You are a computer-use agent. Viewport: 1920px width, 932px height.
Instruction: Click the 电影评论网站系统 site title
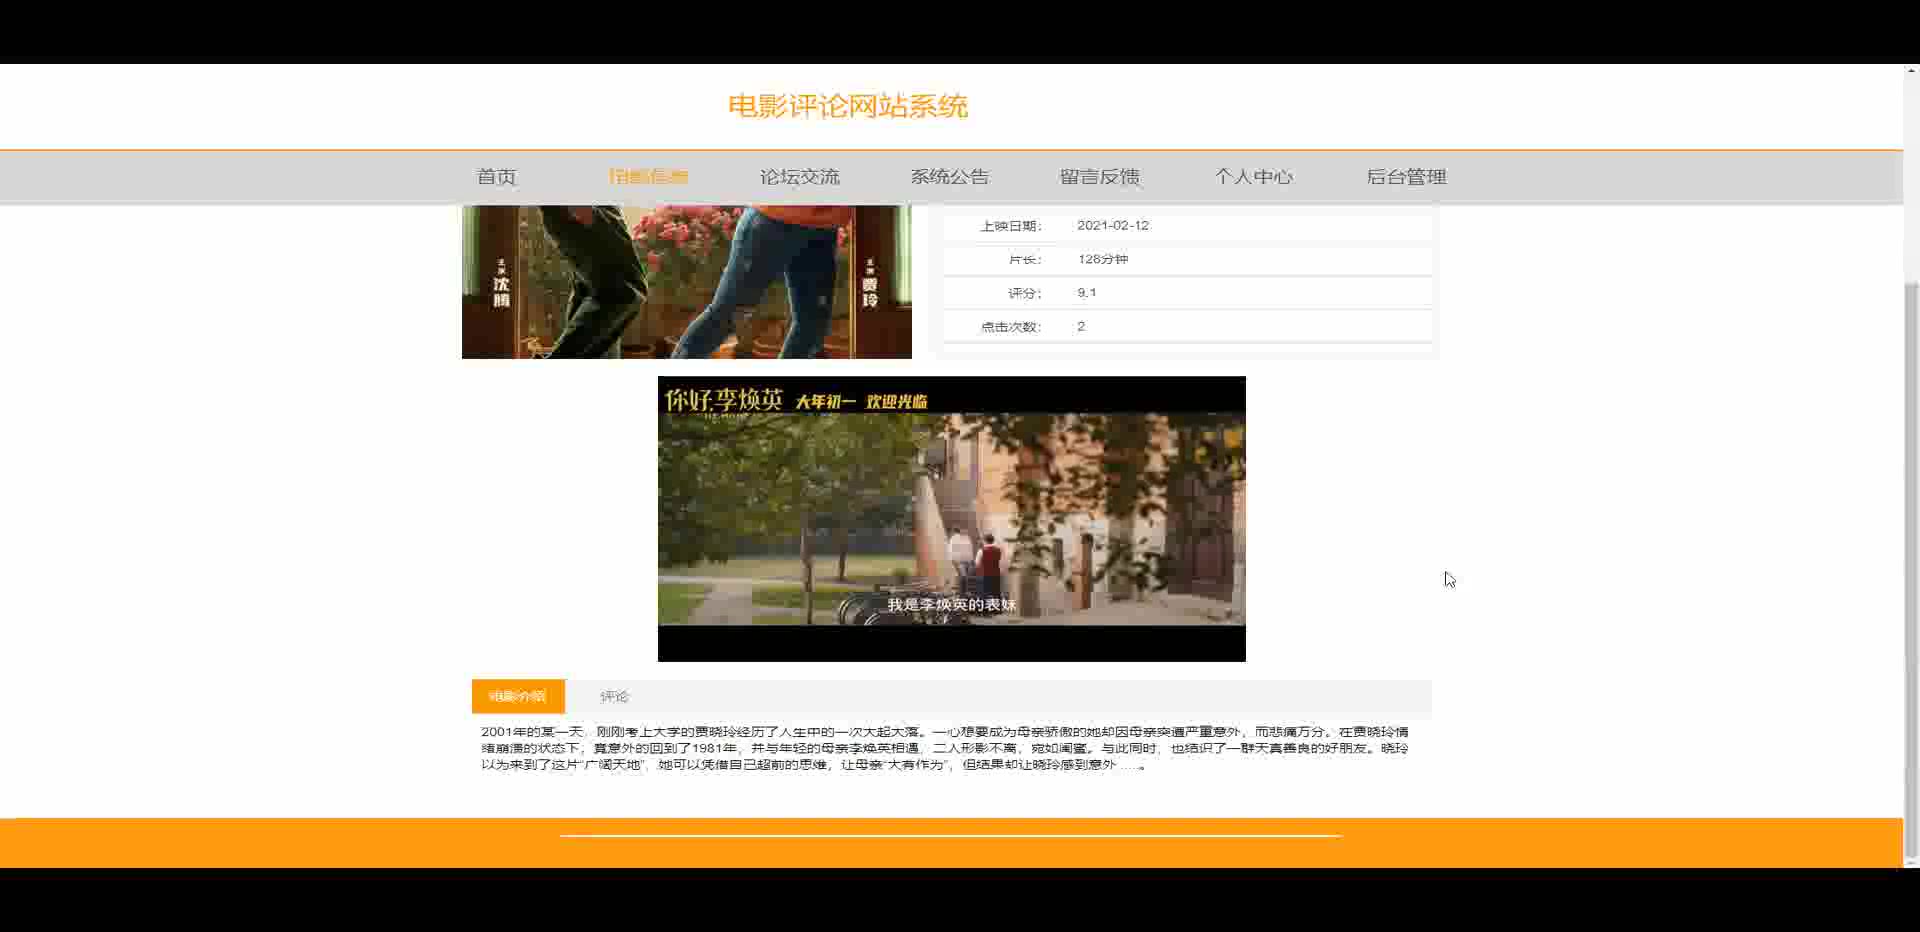pyautogui.click(x=848, y=106)
